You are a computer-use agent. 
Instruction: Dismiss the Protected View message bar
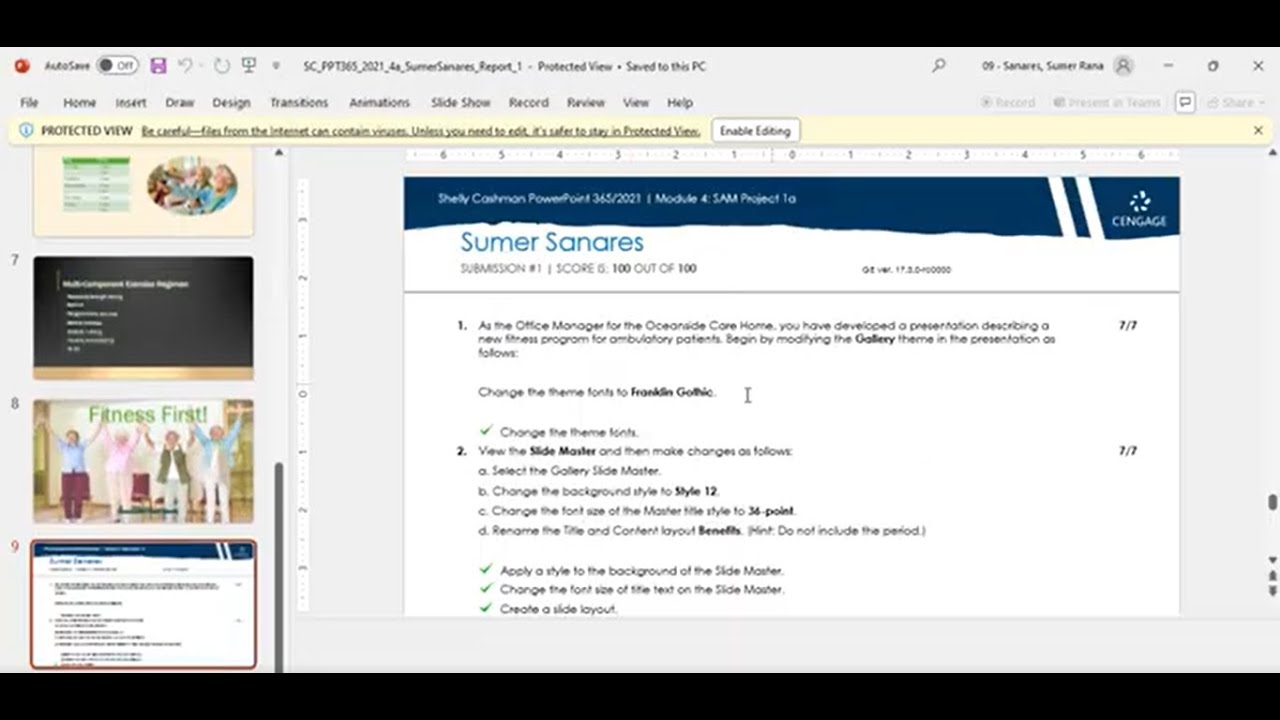1258,131
